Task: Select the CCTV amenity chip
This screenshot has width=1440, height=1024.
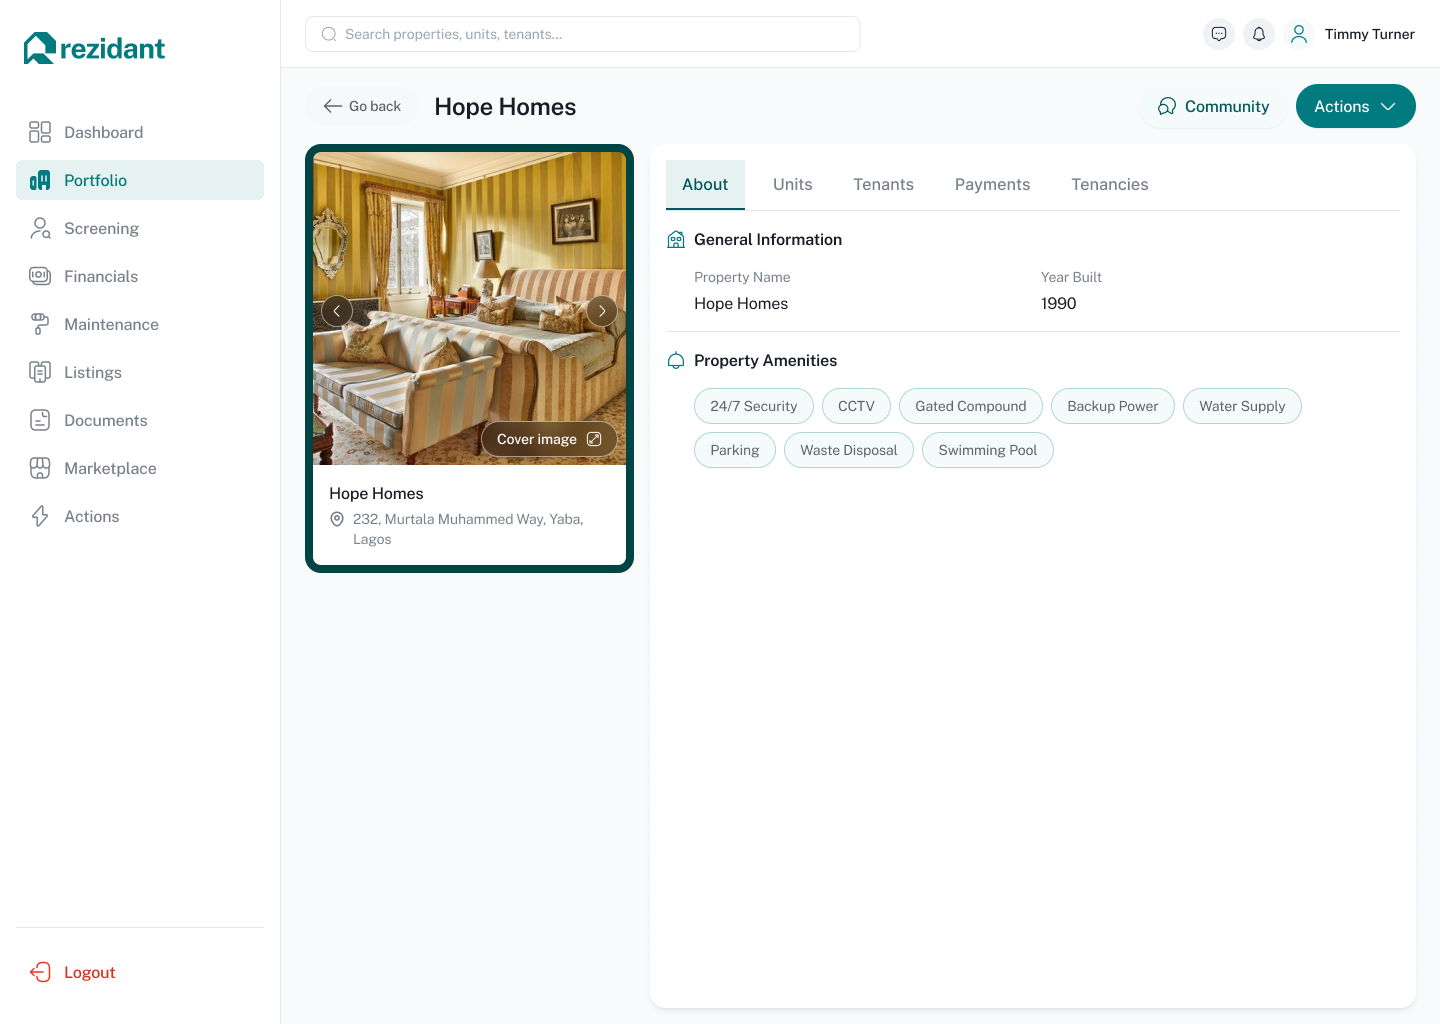Action: [856, 406]
